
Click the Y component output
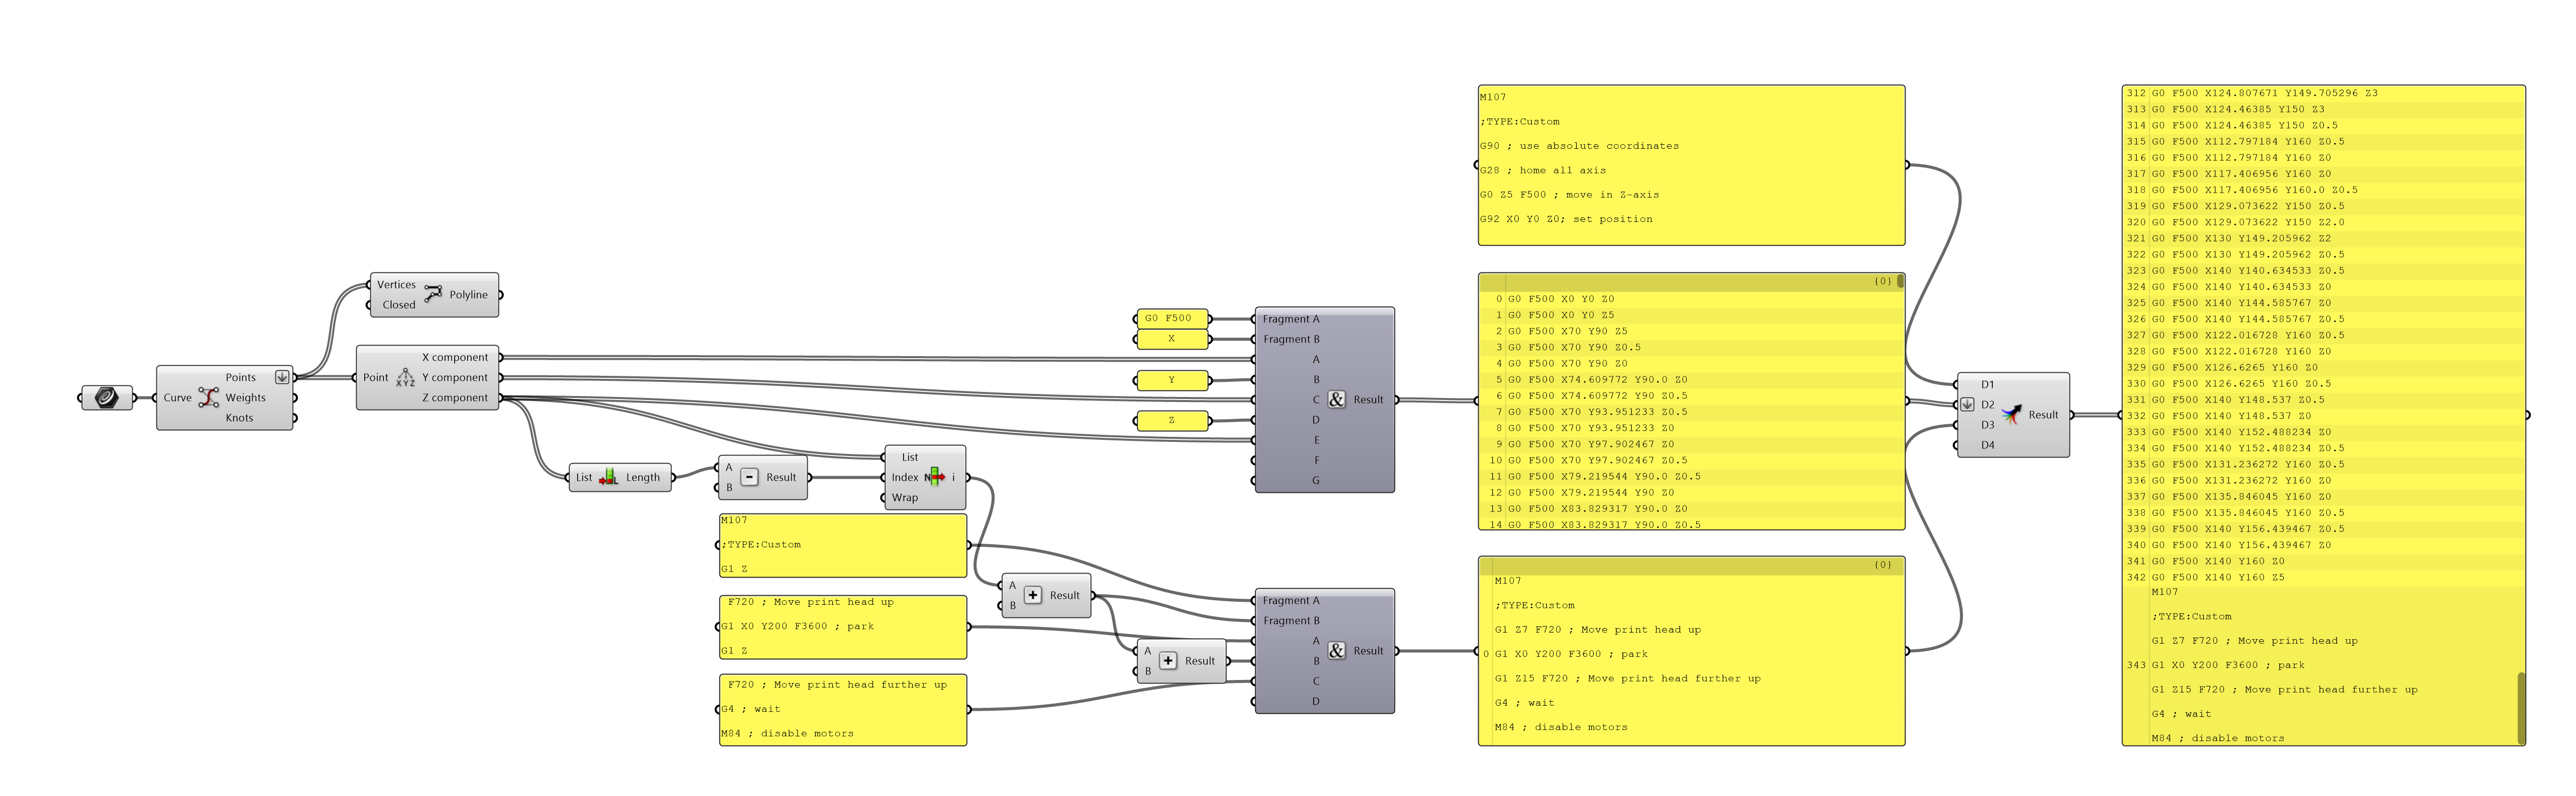coord(455,378)
